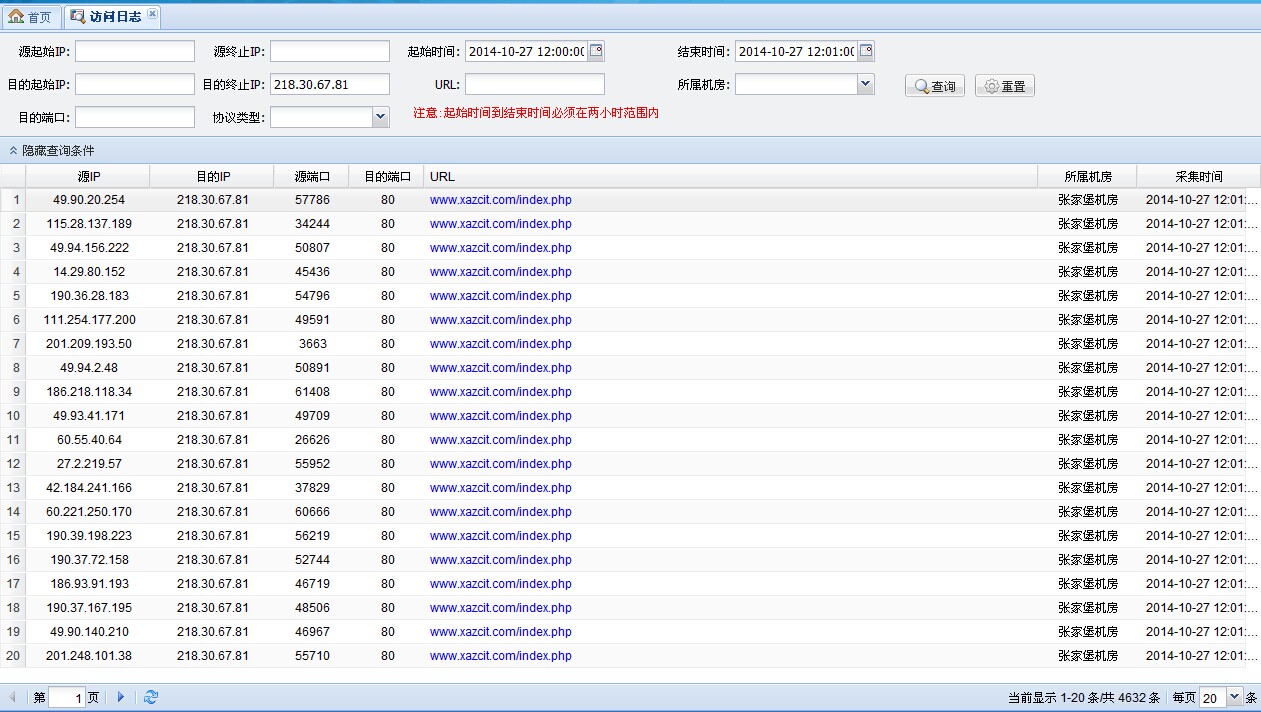Click the 查询 search button
Screen dimensions: 1261x712
pyautogui.click(x=934, y=86)
